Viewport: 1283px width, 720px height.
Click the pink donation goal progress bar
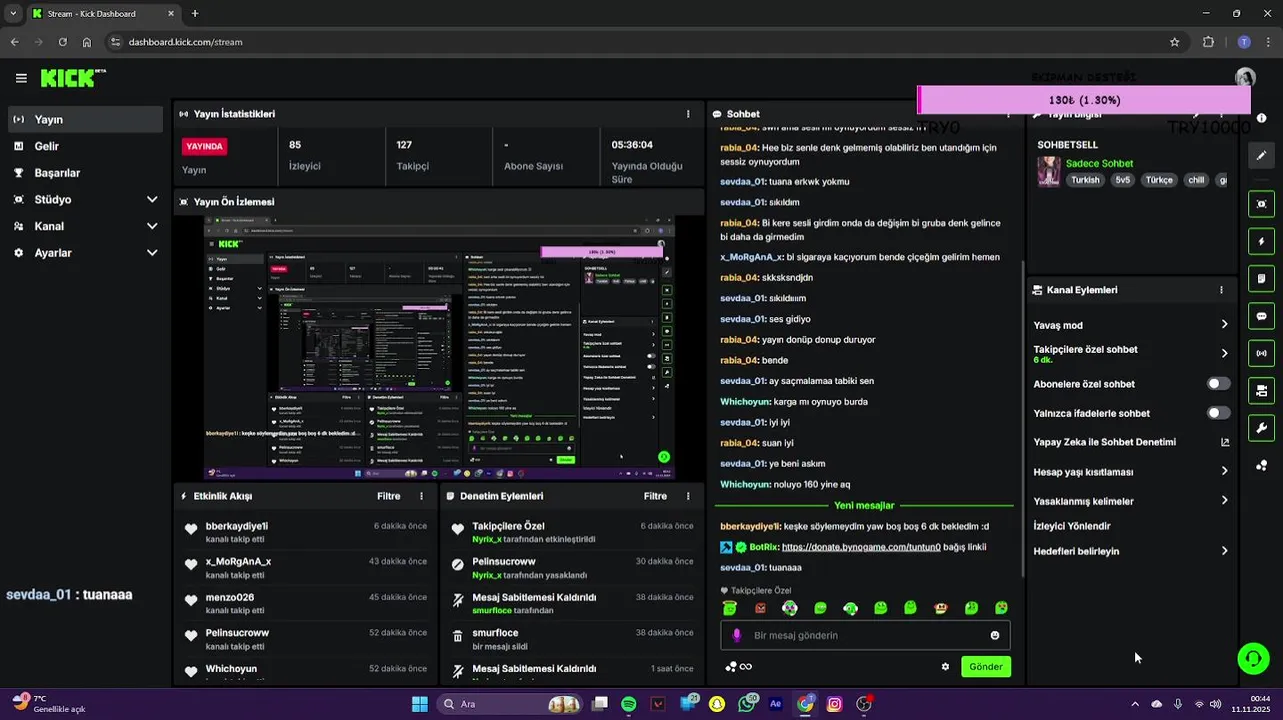click(x=1084, y=100)
